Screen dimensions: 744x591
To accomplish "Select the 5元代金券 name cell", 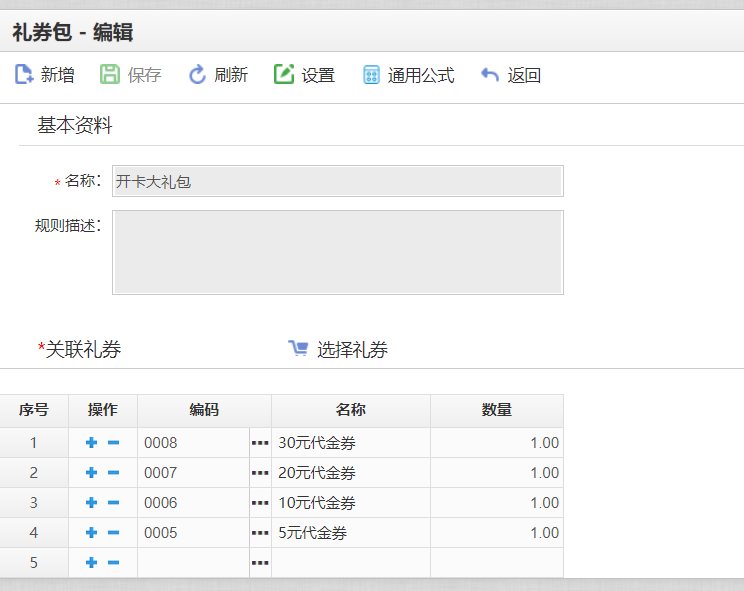I will tap(350, 533).
